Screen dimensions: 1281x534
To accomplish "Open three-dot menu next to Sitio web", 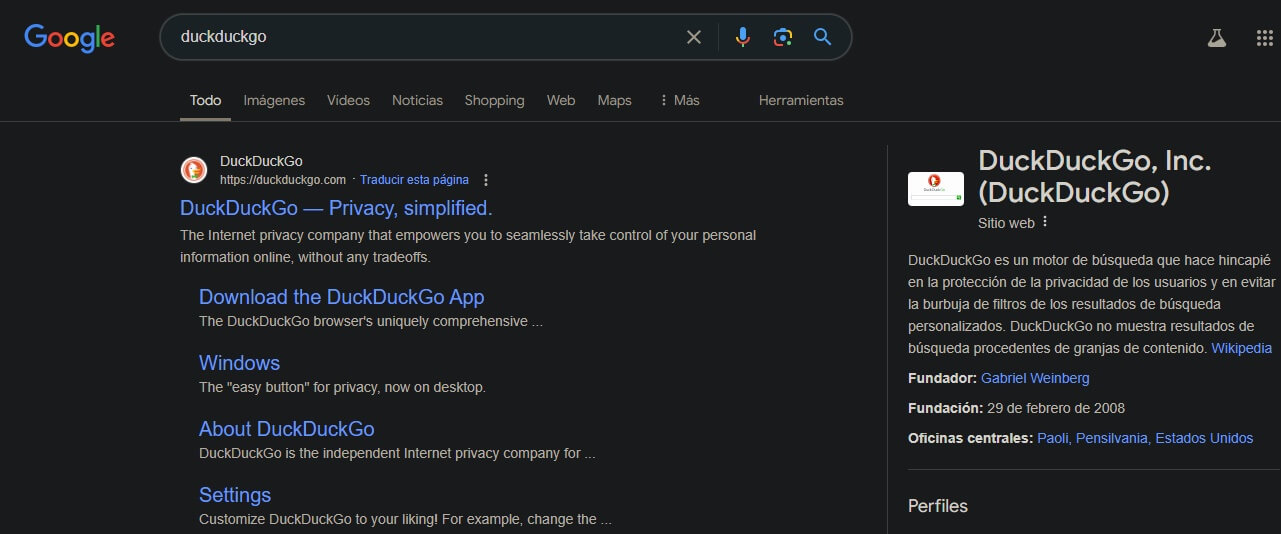I will [1045, 222].
